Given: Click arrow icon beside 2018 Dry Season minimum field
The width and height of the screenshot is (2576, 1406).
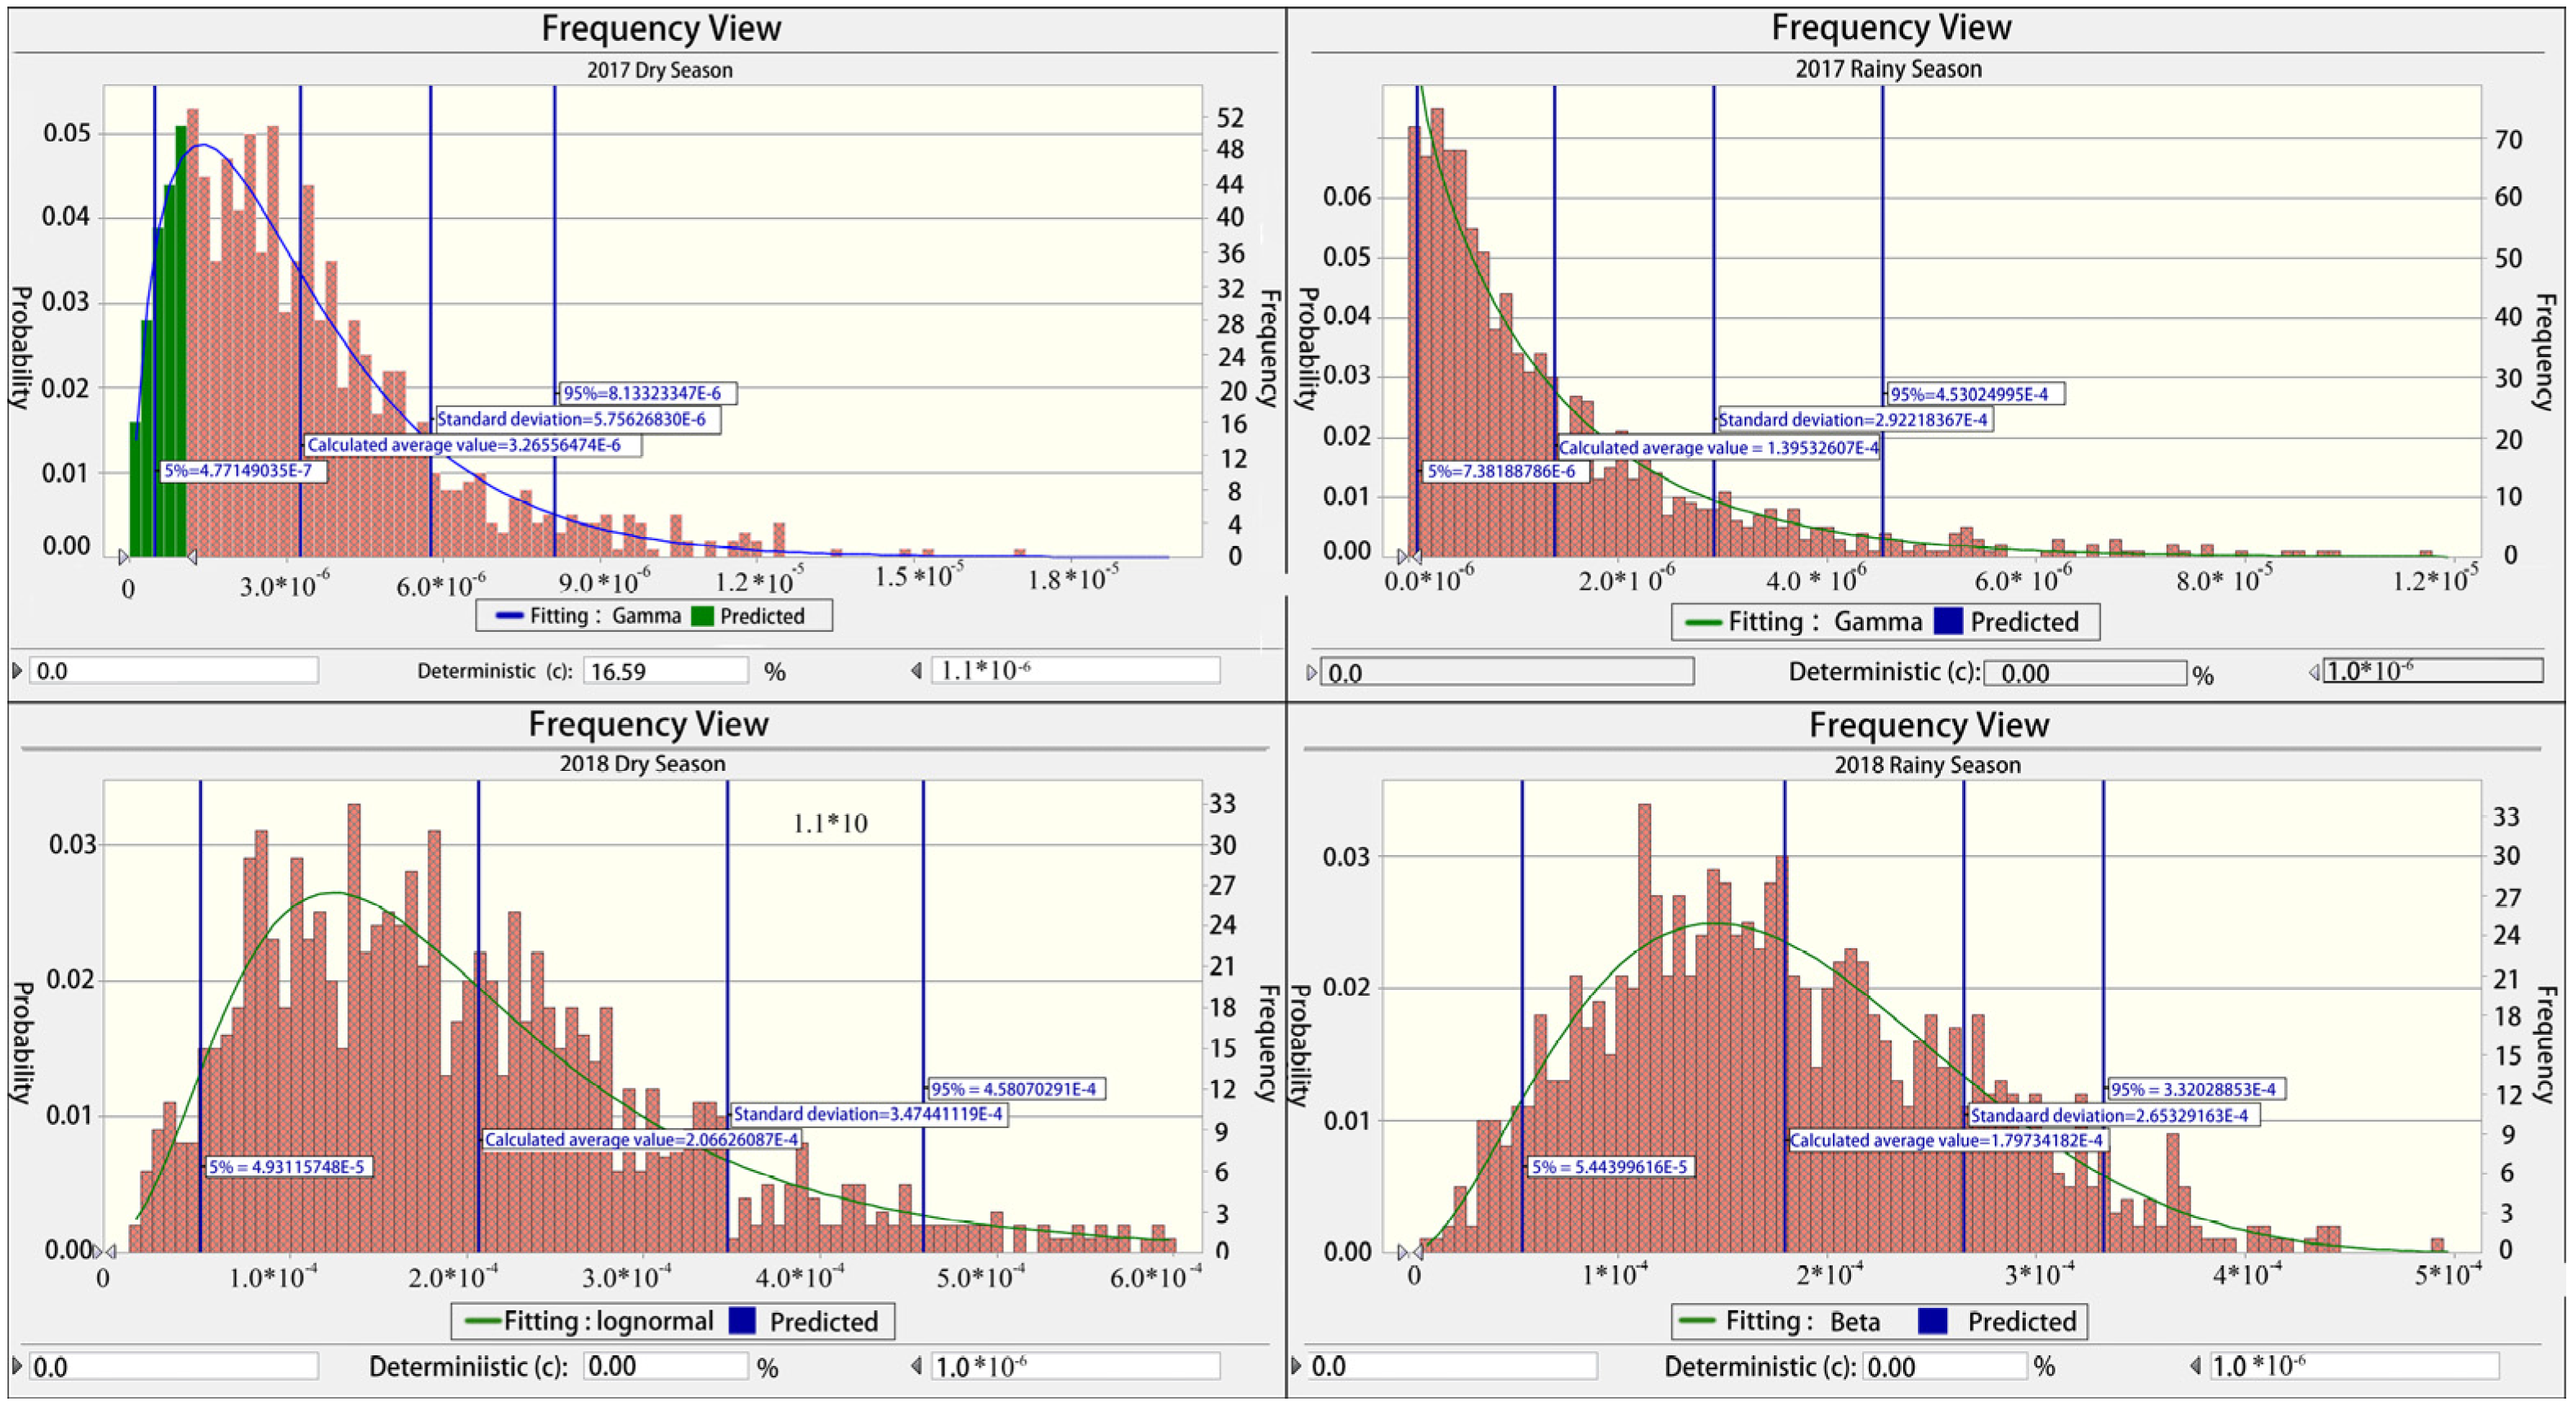Looking at the screenshot, I should pos(17,1365).
